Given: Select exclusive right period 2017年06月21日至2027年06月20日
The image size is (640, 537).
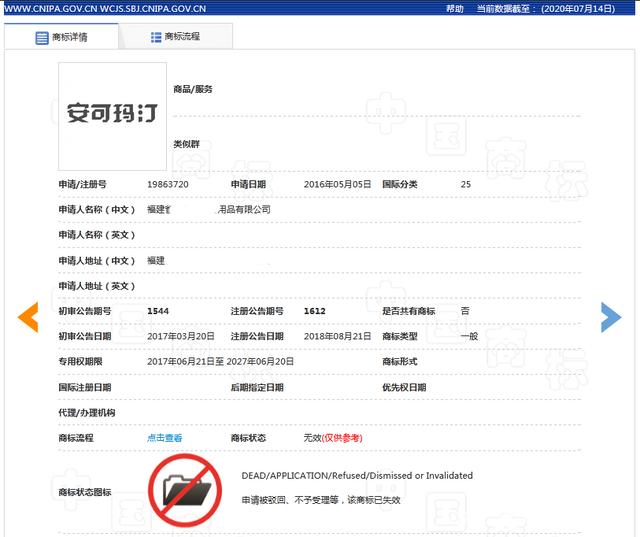Looking at the screenshot, I should (220, 362).
